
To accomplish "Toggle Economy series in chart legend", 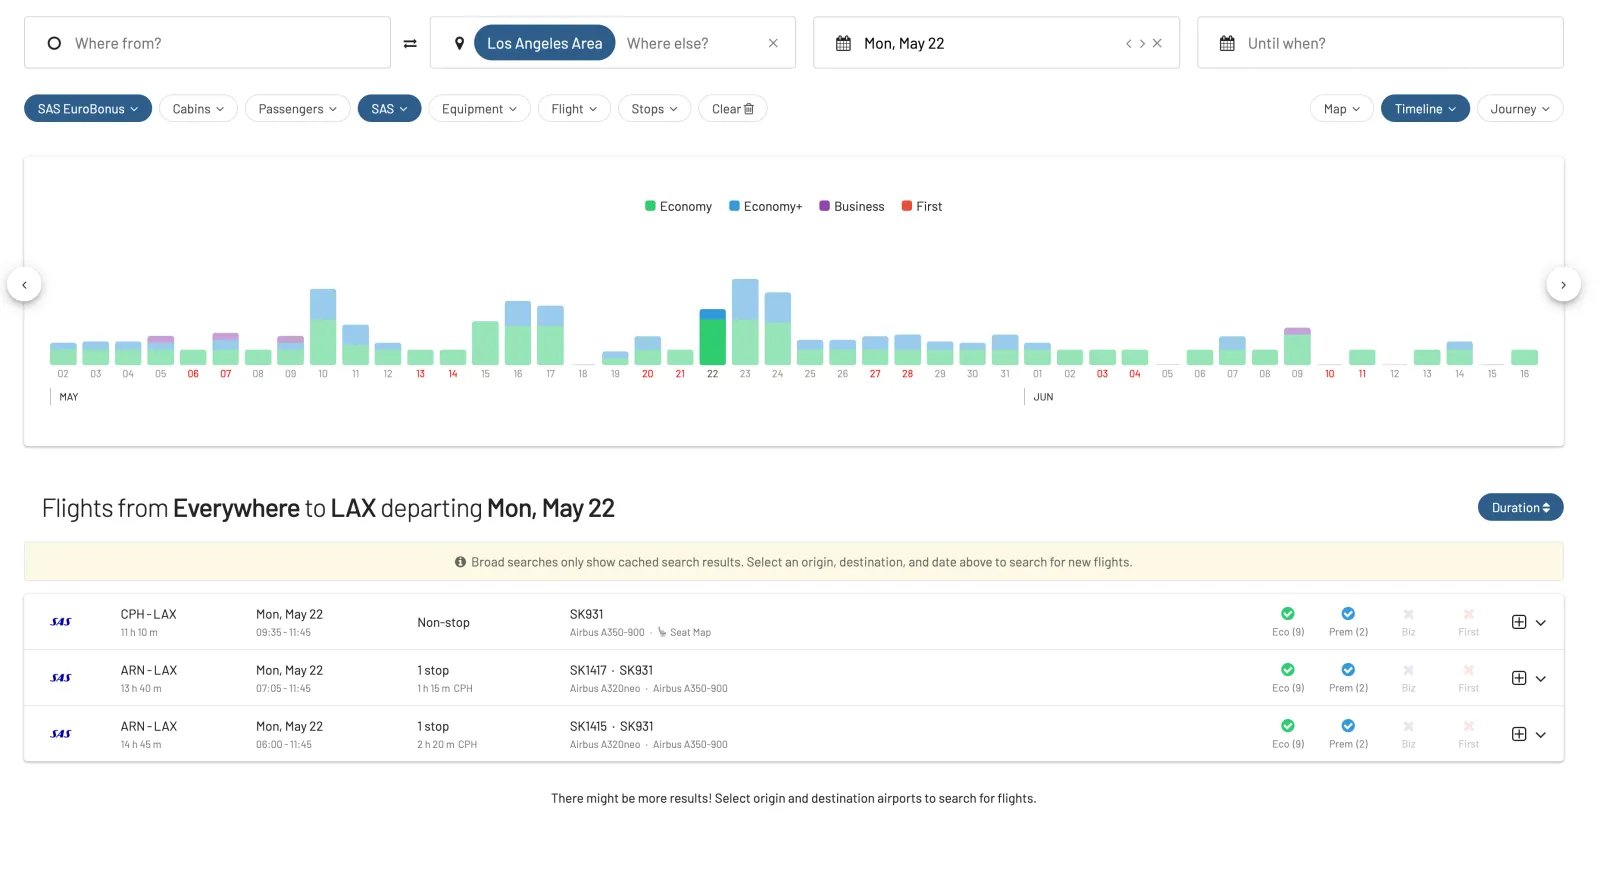I will click(678, 206).
